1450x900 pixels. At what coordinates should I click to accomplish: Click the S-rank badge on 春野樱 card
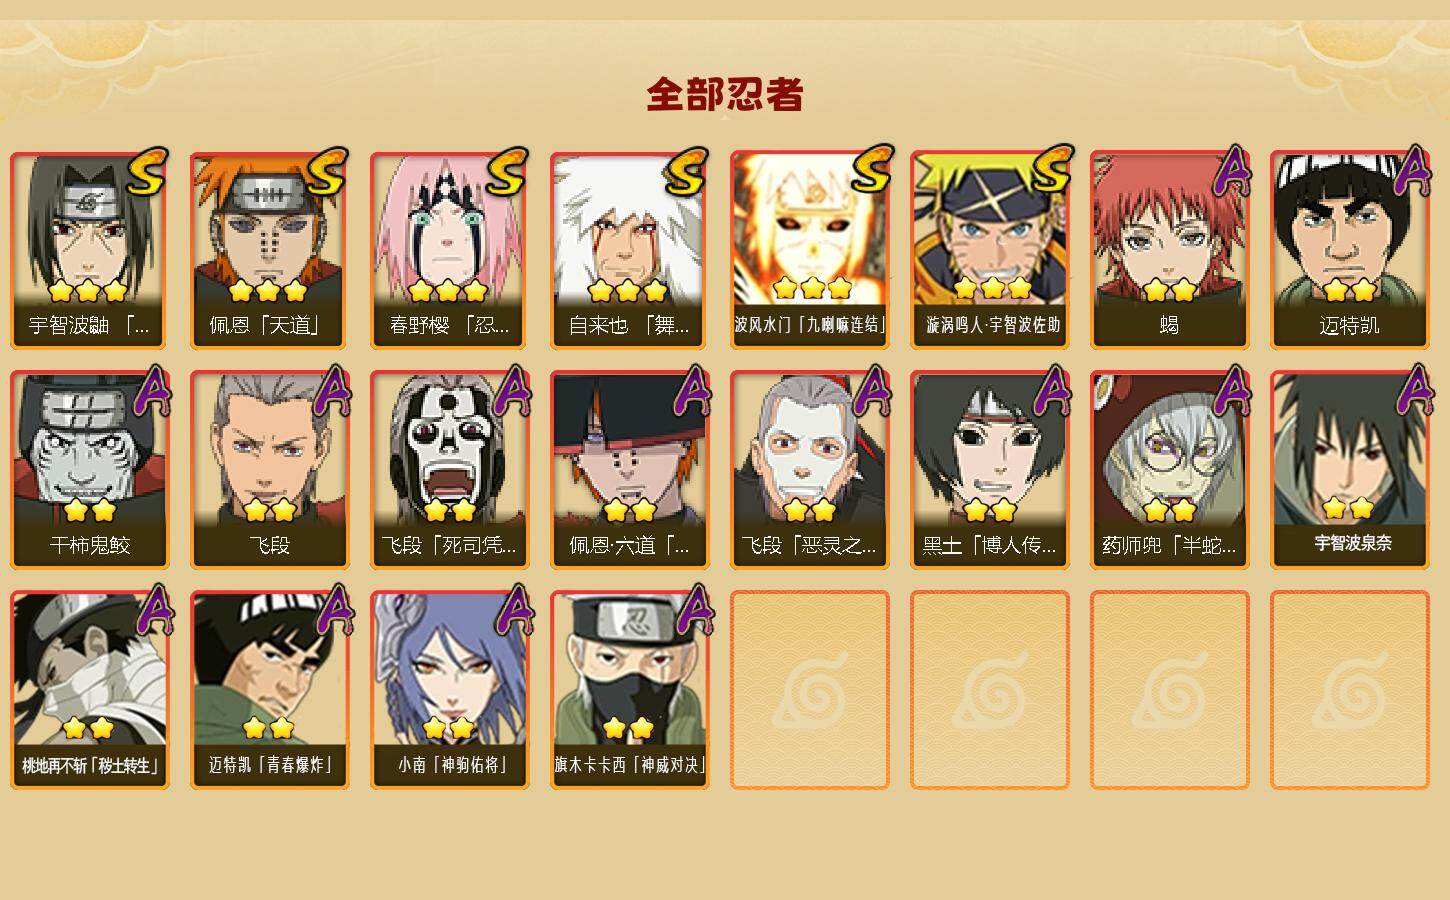pyautogui.click(x=507, y=172)
